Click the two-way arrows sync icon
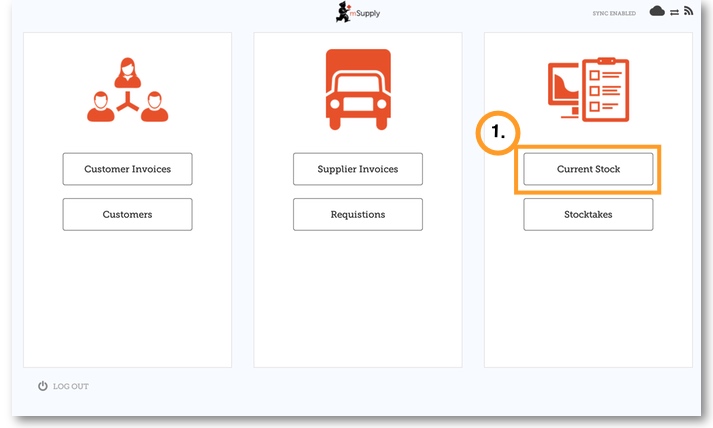The image size is (713, 428). 674,12
